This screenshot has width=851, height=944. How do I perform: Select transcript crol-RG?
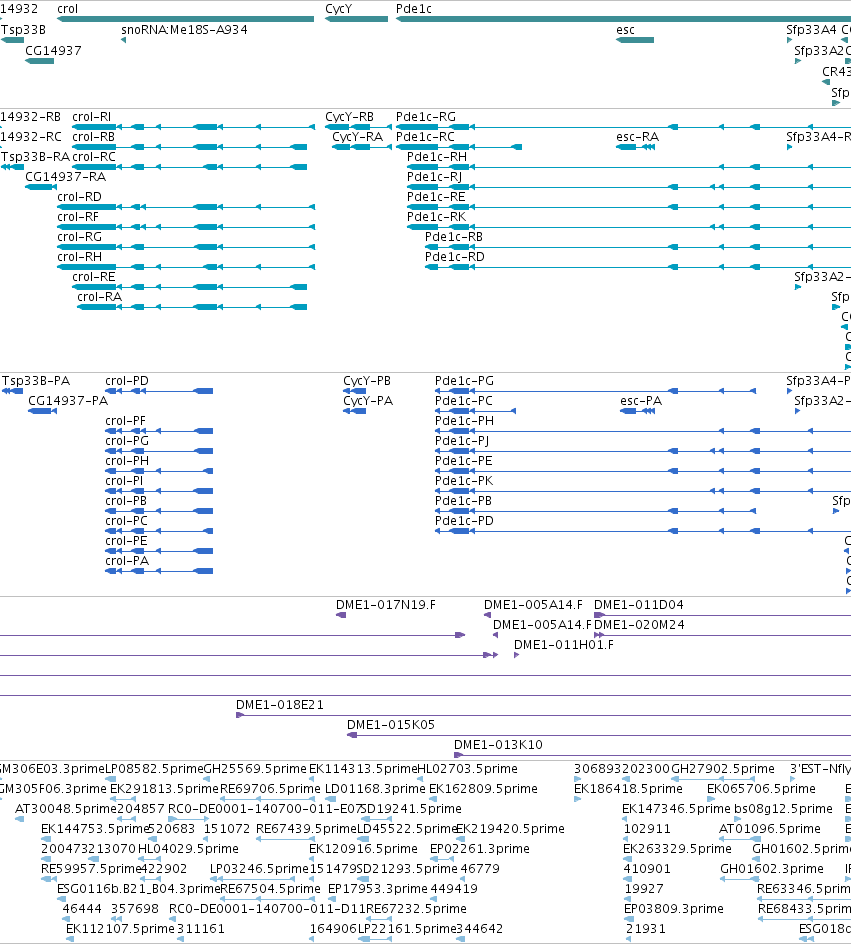(186, 247)
